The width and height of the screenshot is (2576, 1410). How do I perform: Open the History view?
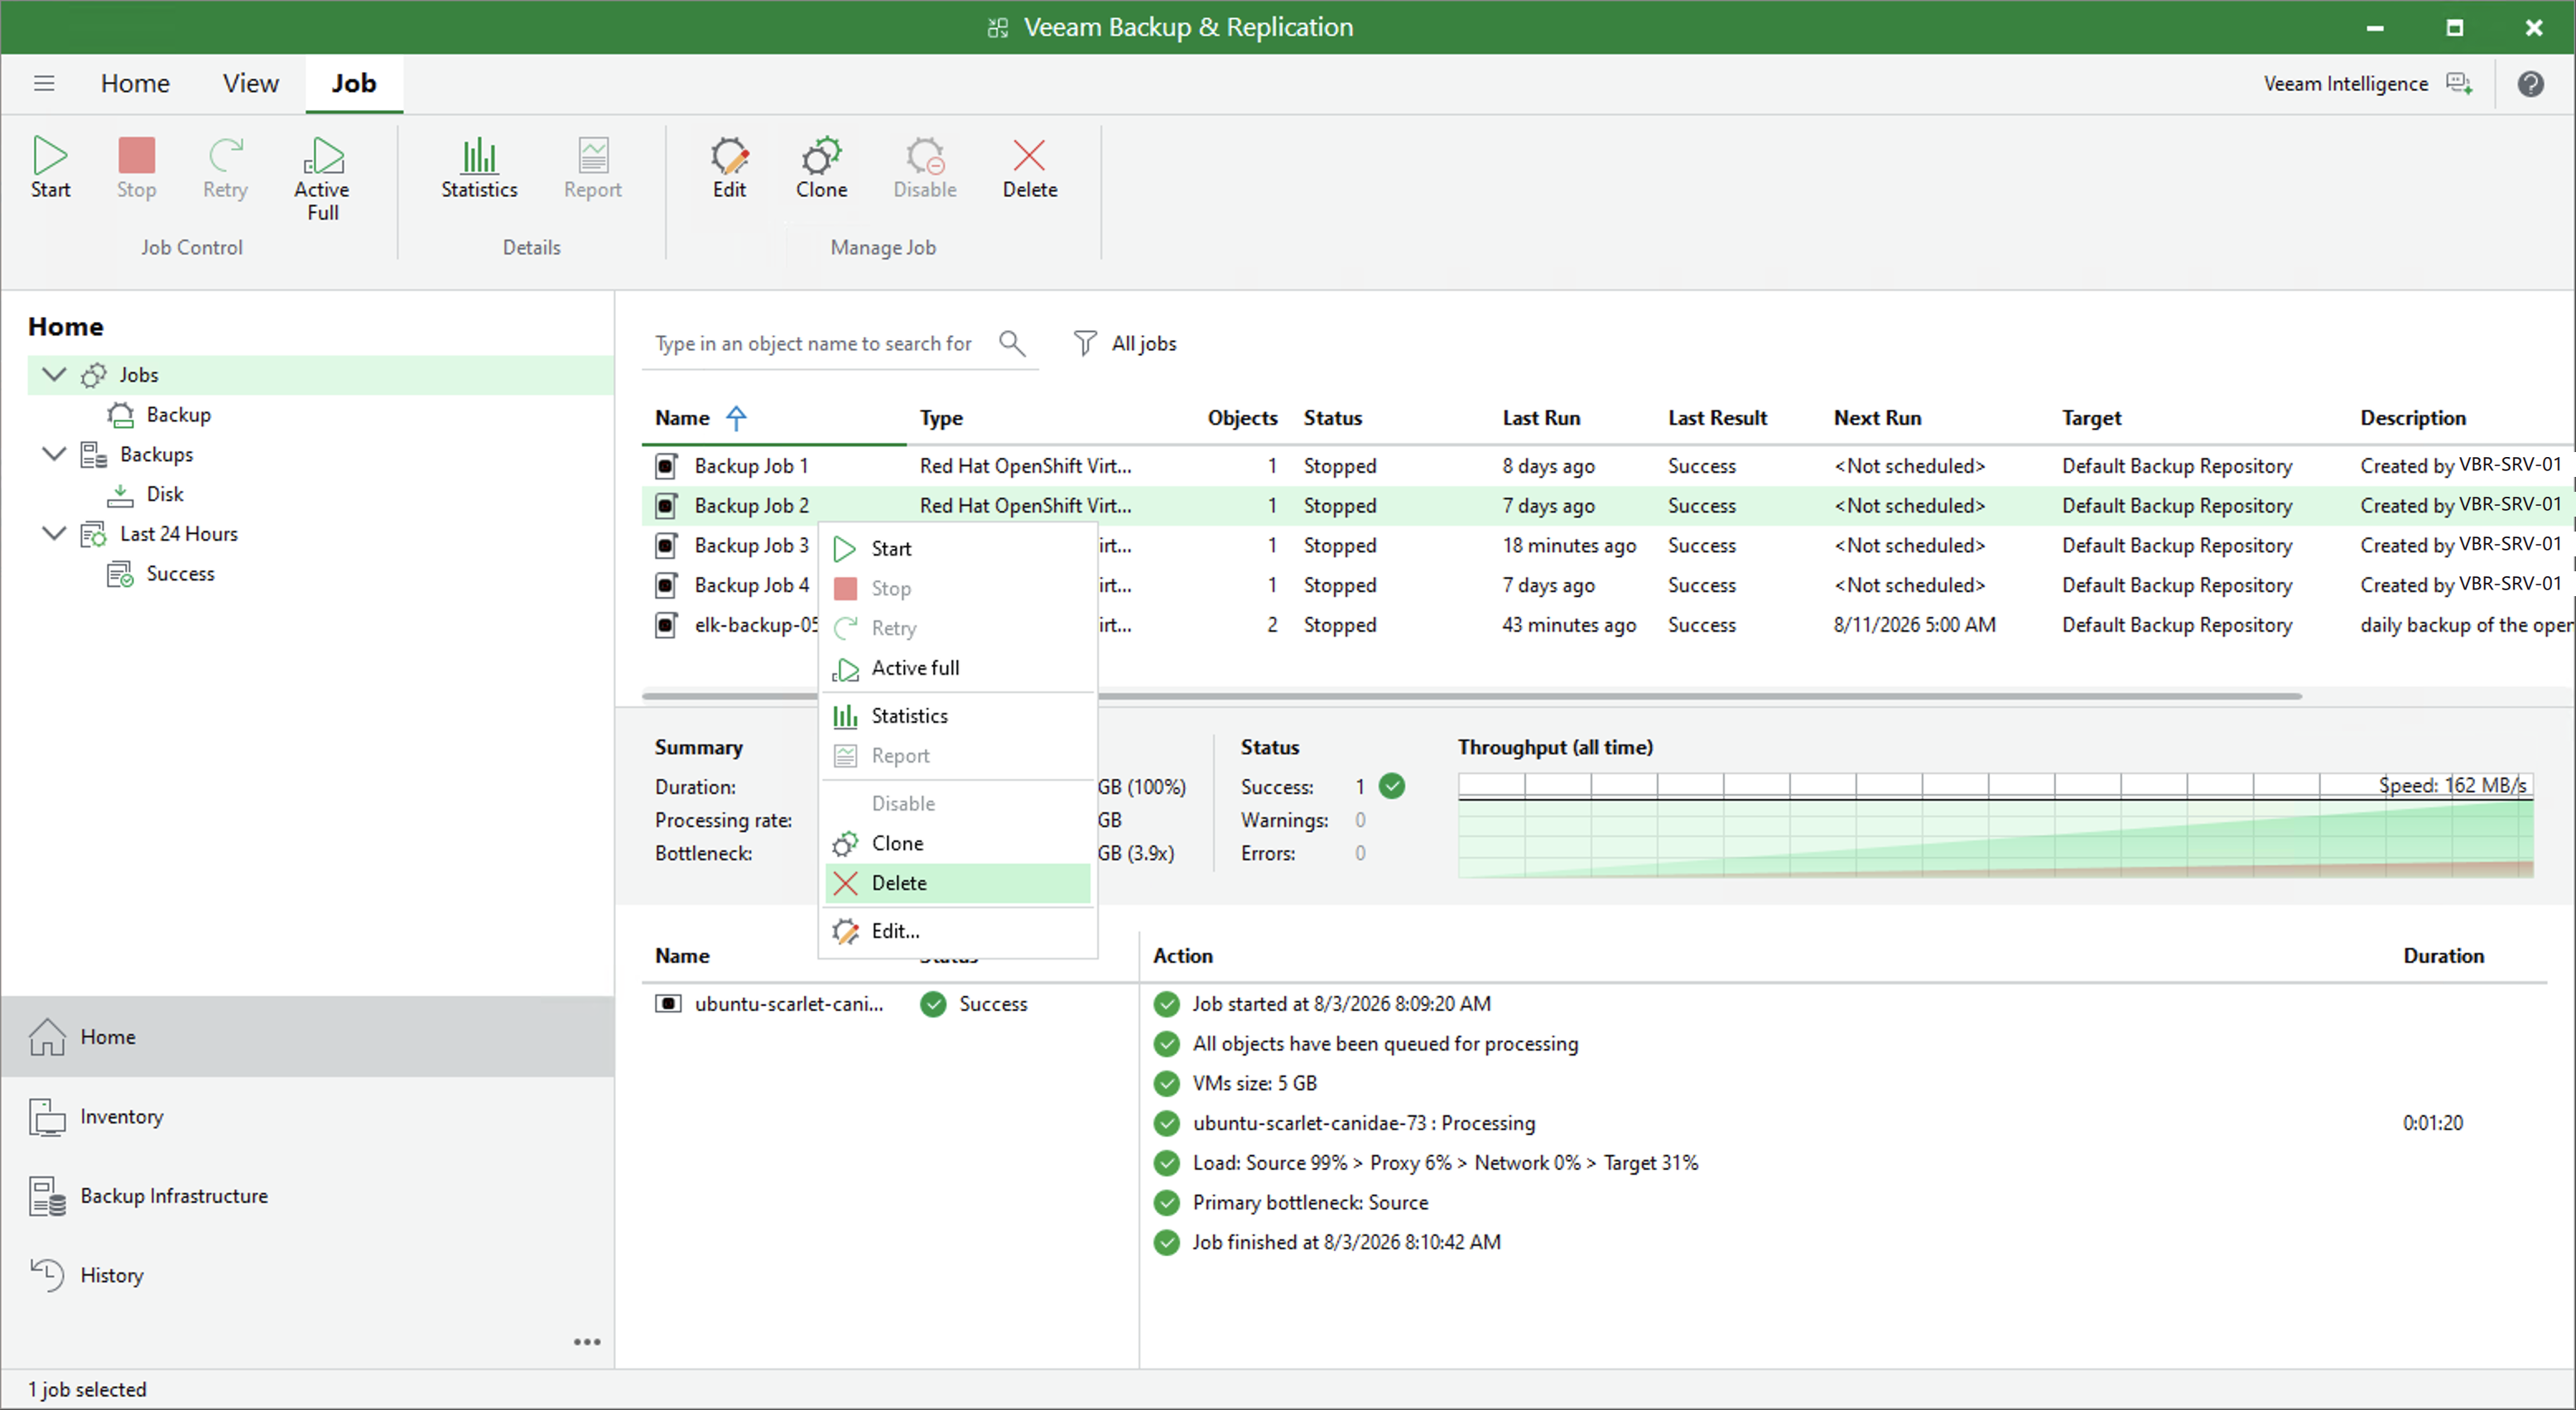pyautogui.click(x=307, y=1275)
